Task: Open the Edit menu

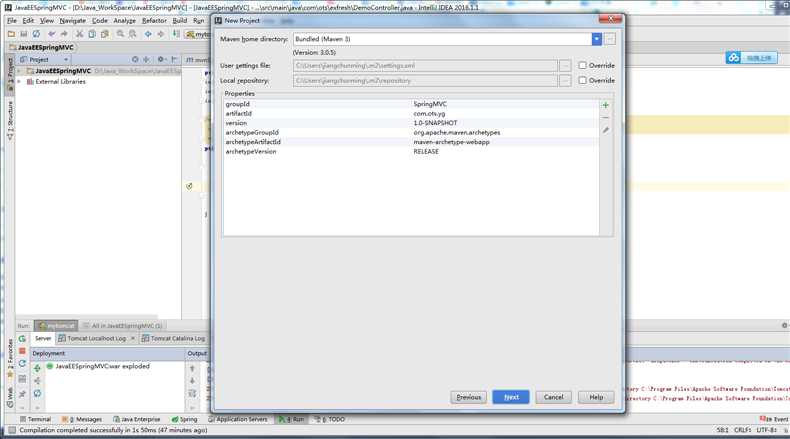Action: pyautogui.click(x=28, y=21)
